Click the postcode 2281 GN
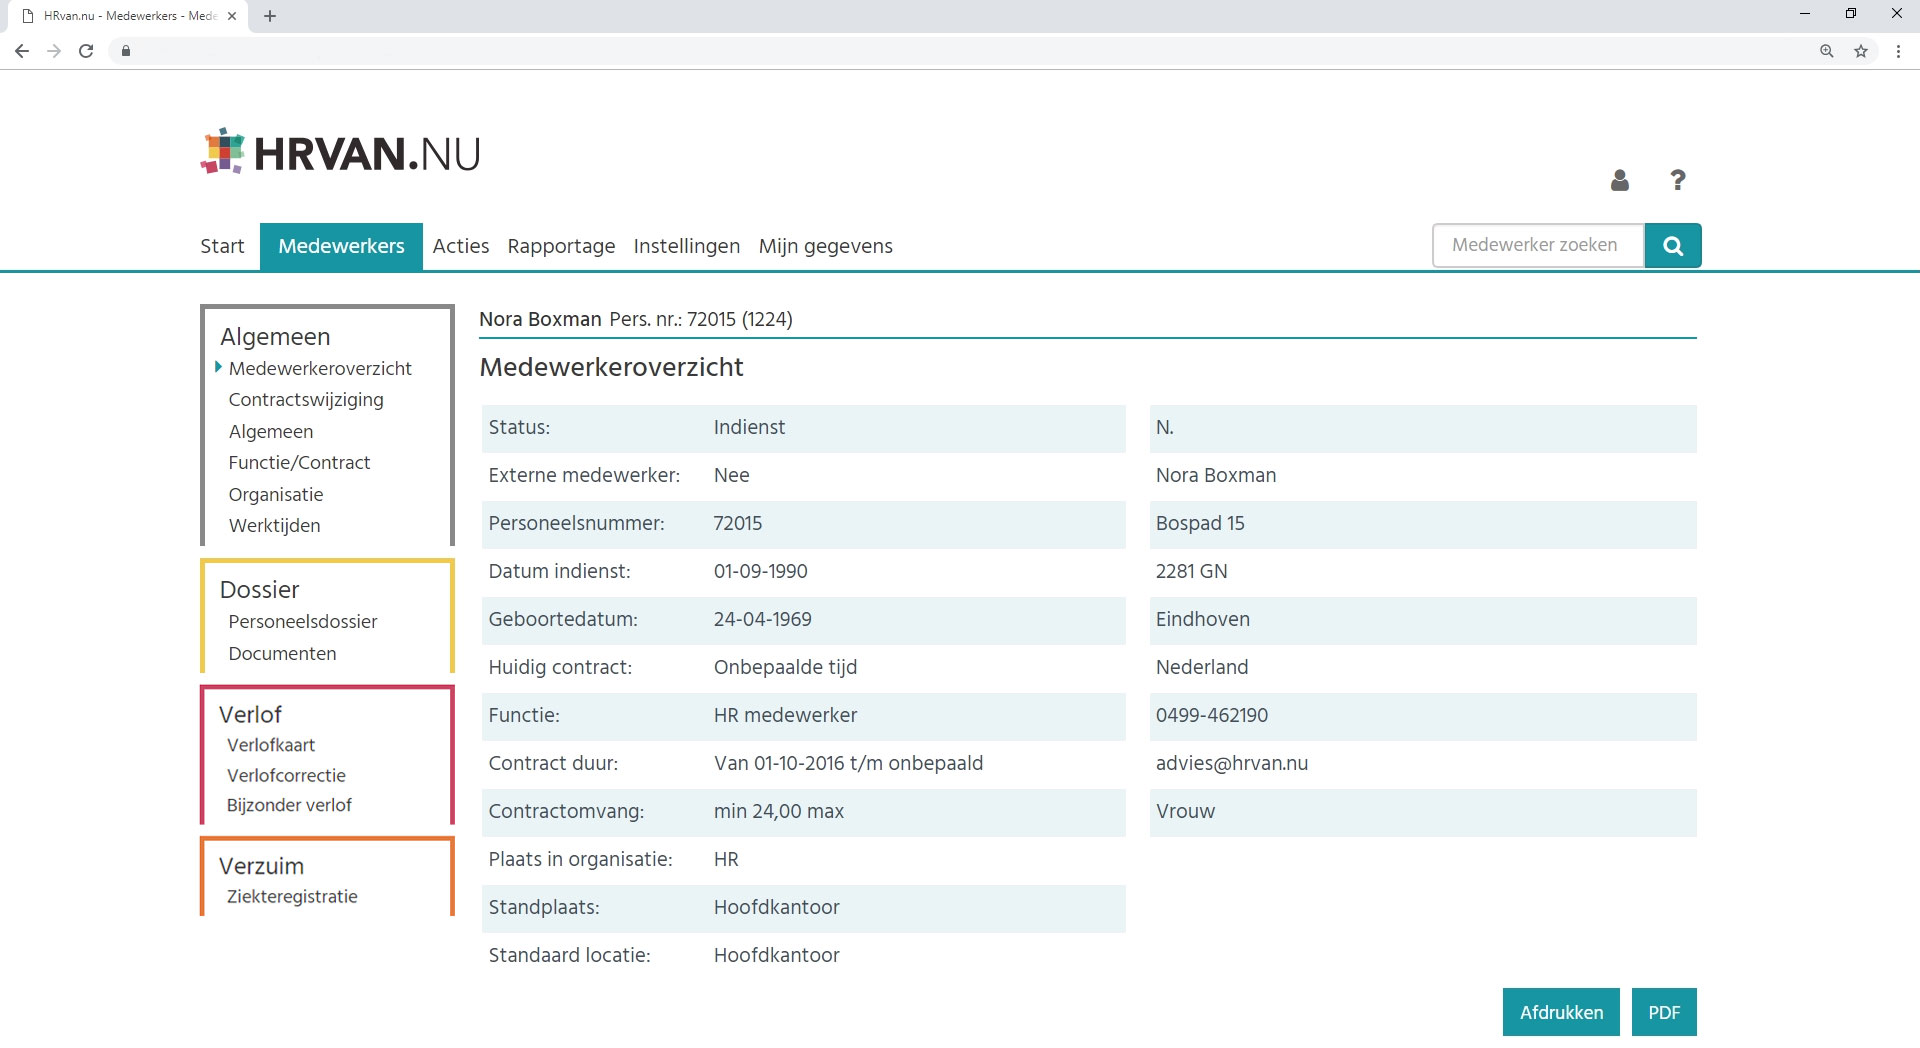The width and height of the screenshot is (1920, 1048). [x=1192, y=572]
